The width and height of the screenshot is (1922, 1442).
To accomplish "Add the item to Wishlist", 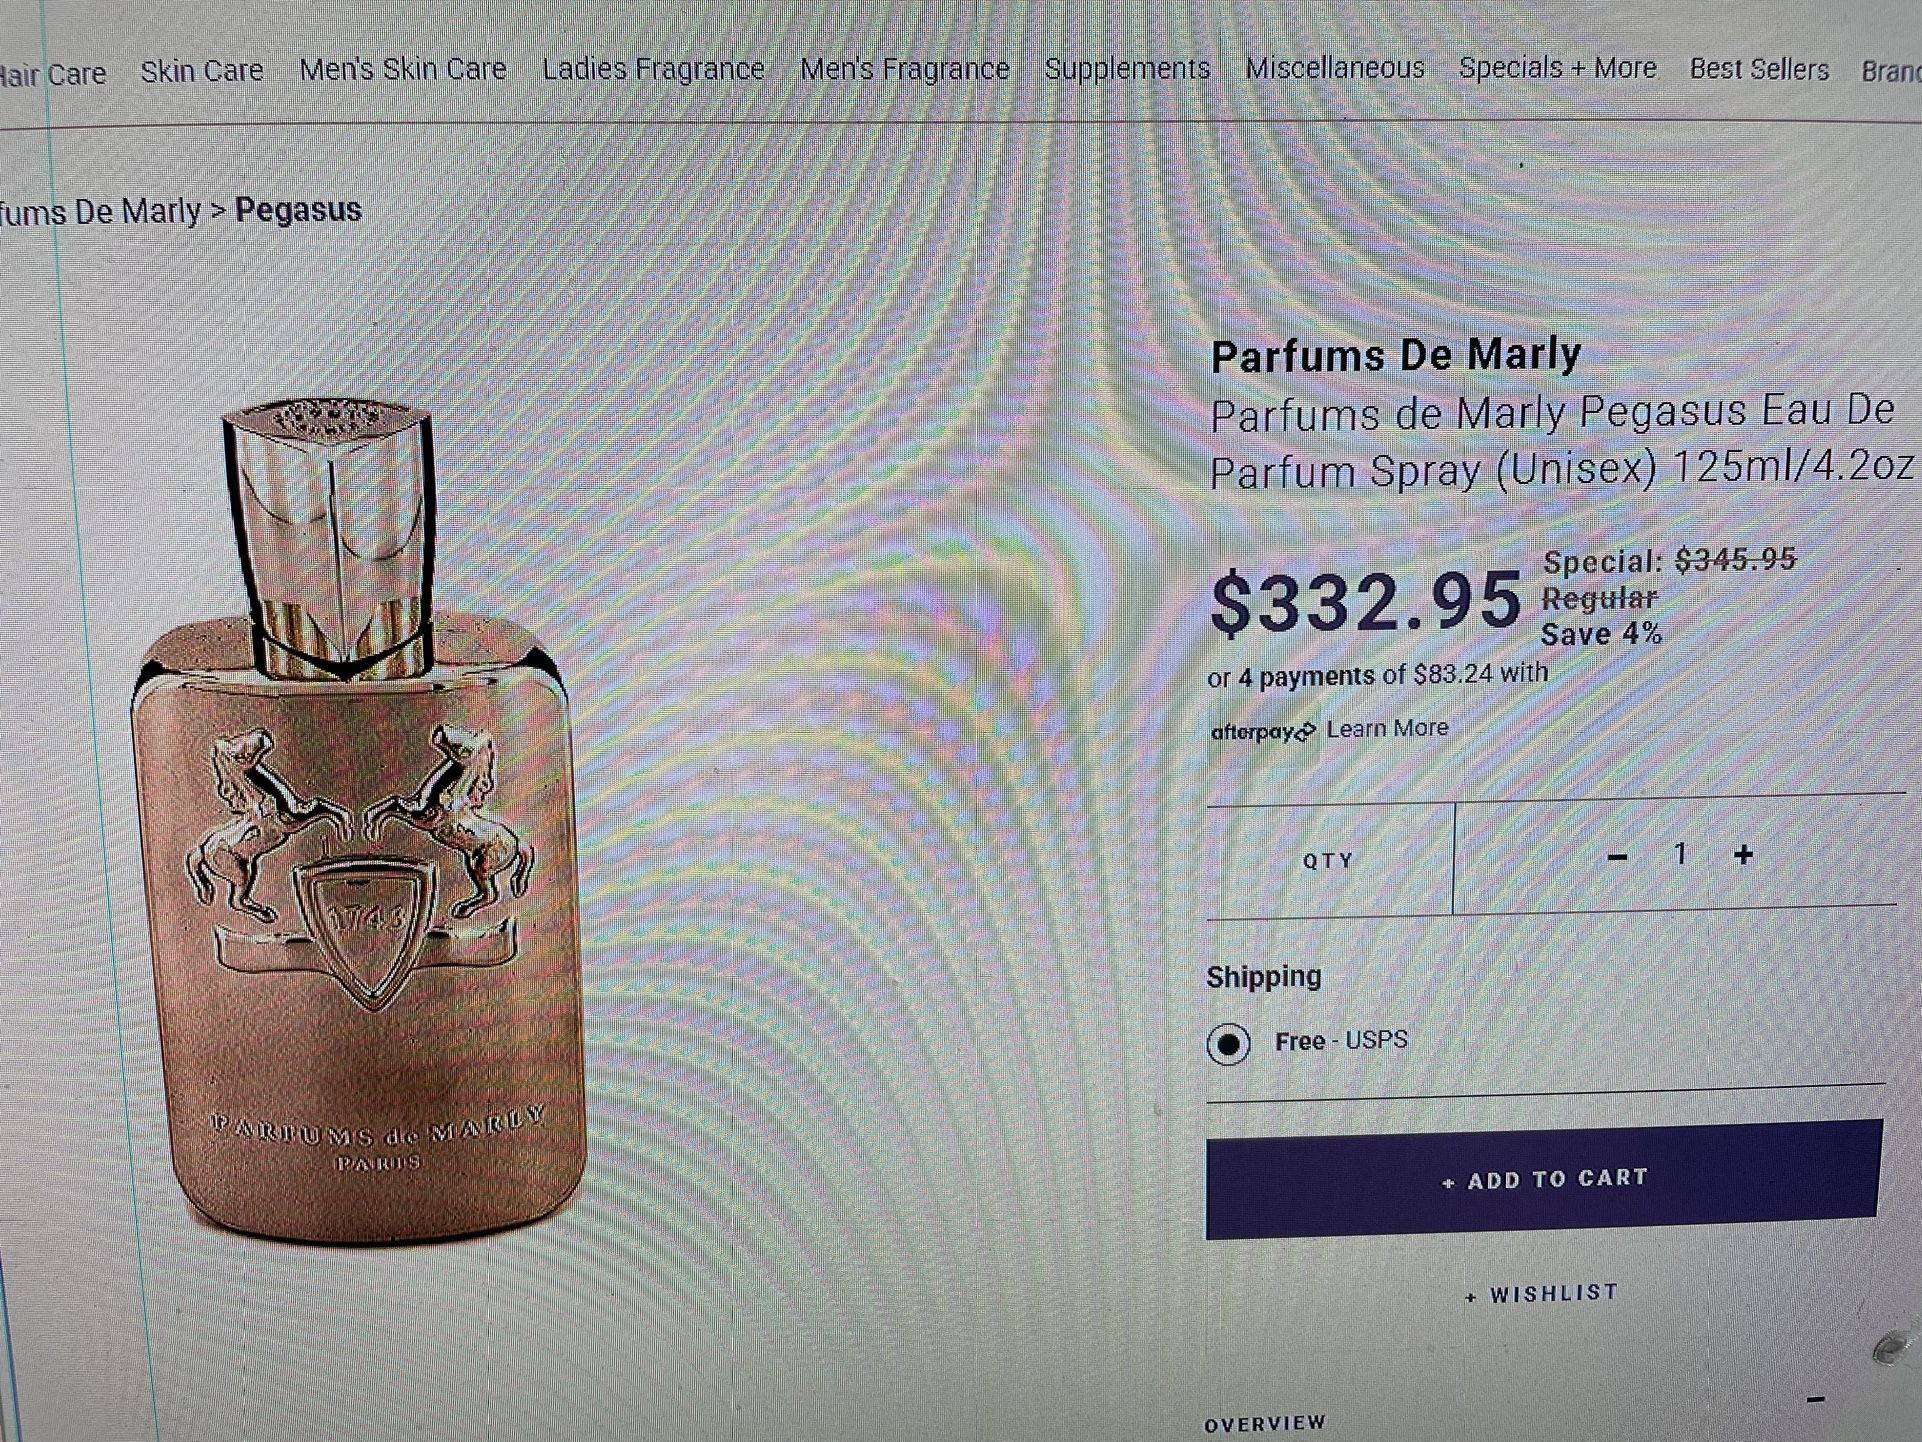I will pos(1542,1294).
